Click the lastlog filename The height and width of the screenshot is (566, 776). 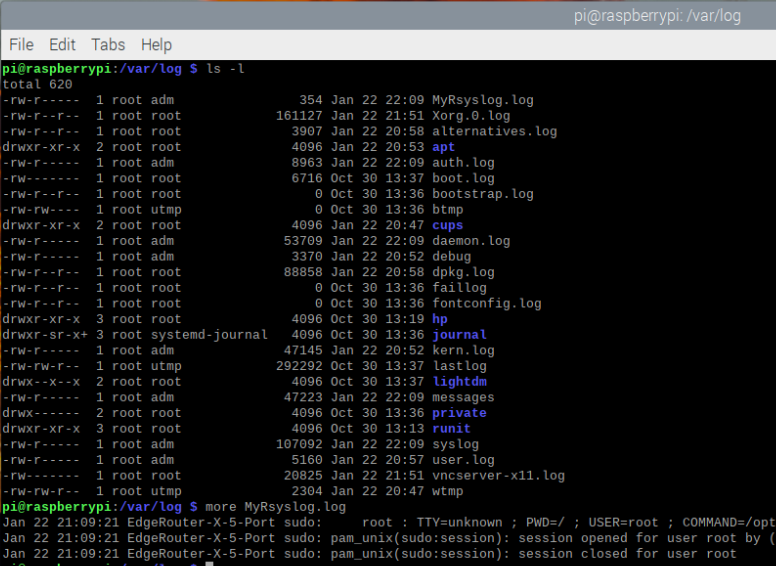(459, 367)
